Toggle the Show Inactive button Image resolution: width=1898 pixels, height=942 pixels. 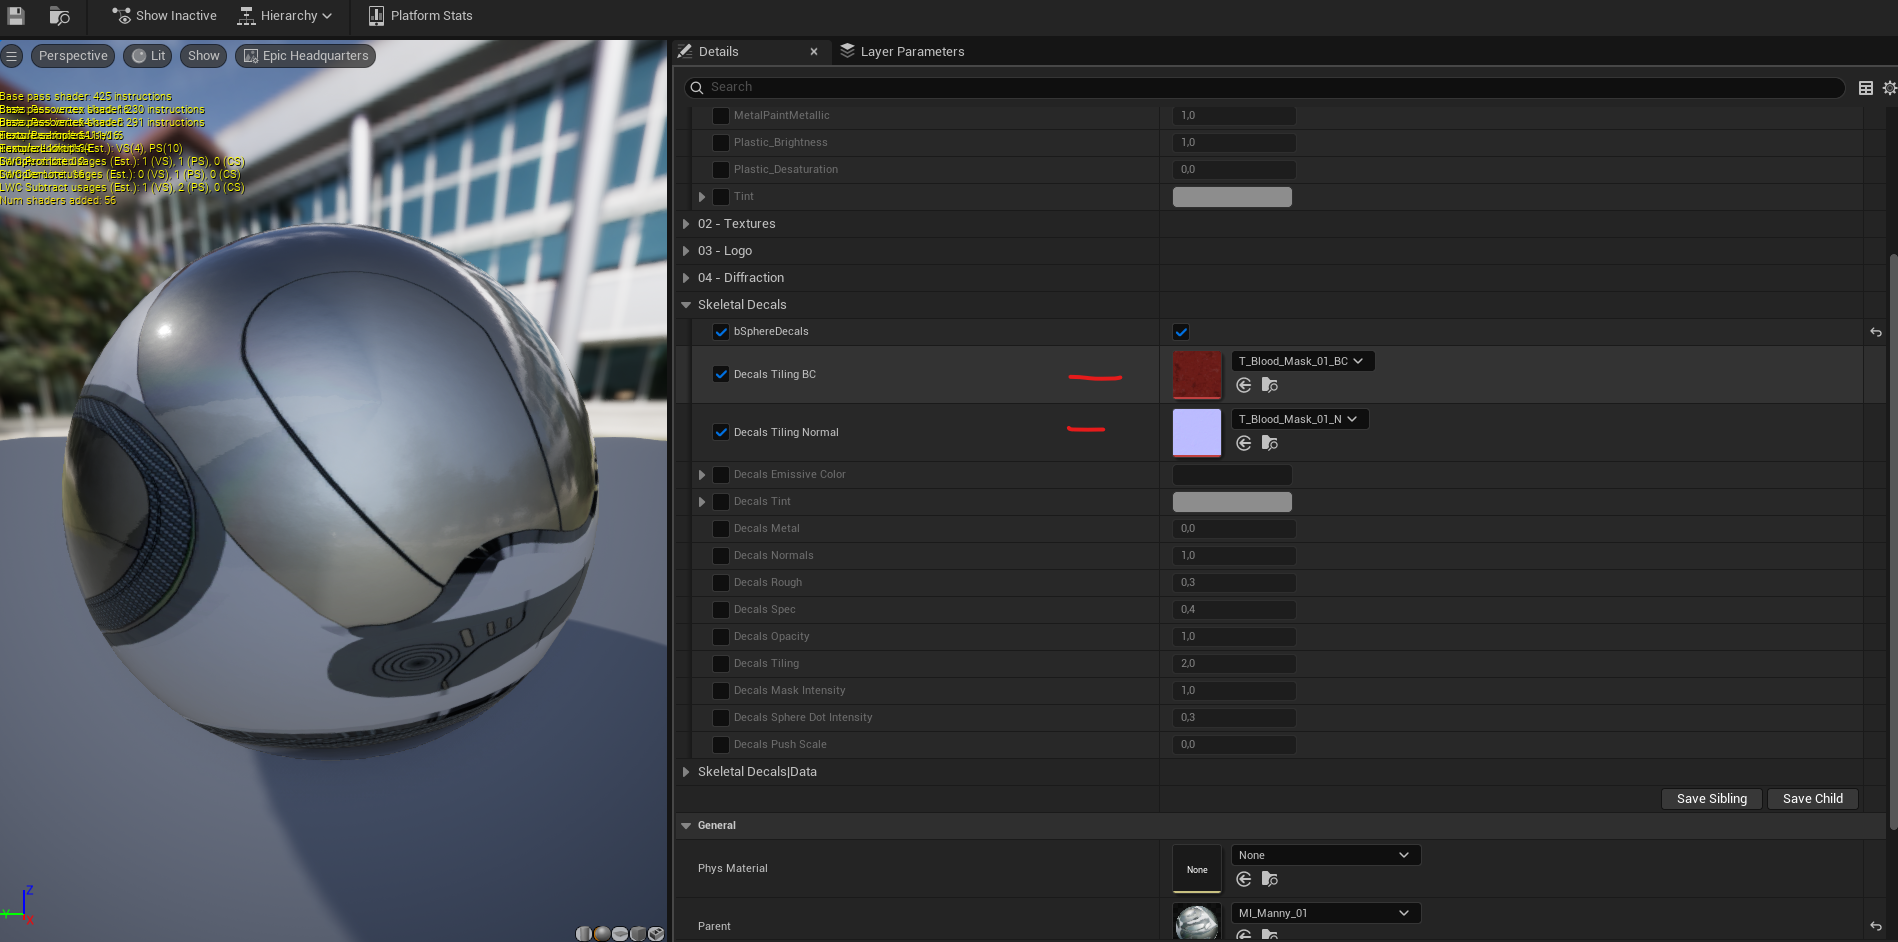tap(165, 16)
